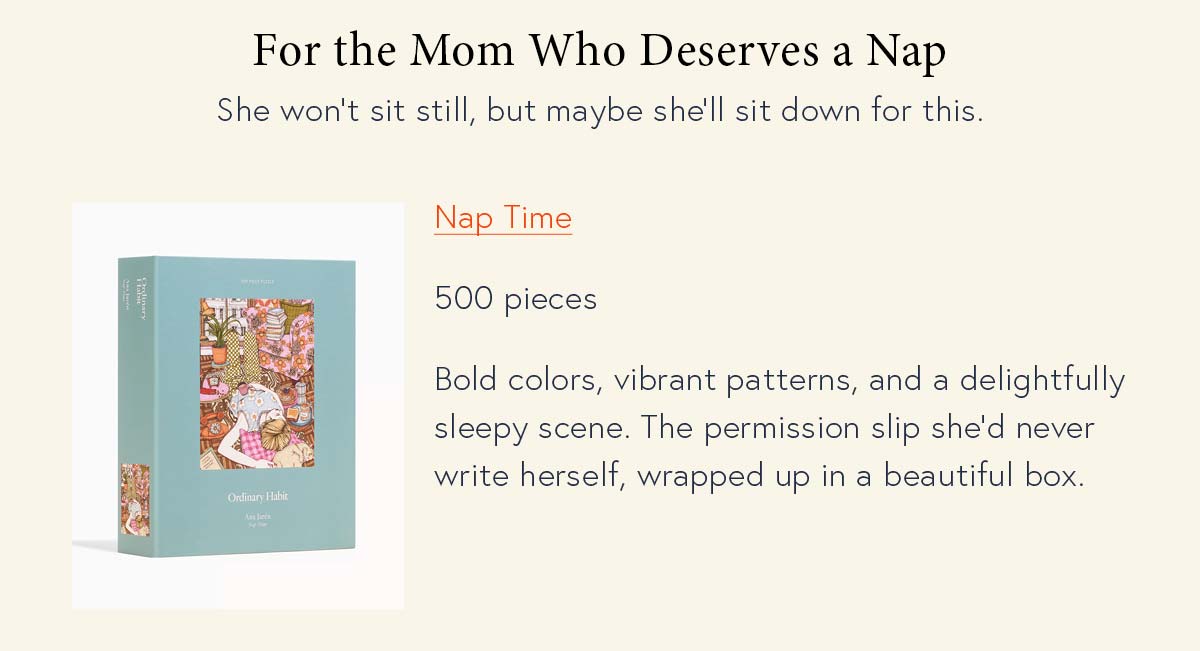Screen dimensions: 1200x651
Task: Click the pink checkered pillow in the artwork
Action: tap(256, 444)
